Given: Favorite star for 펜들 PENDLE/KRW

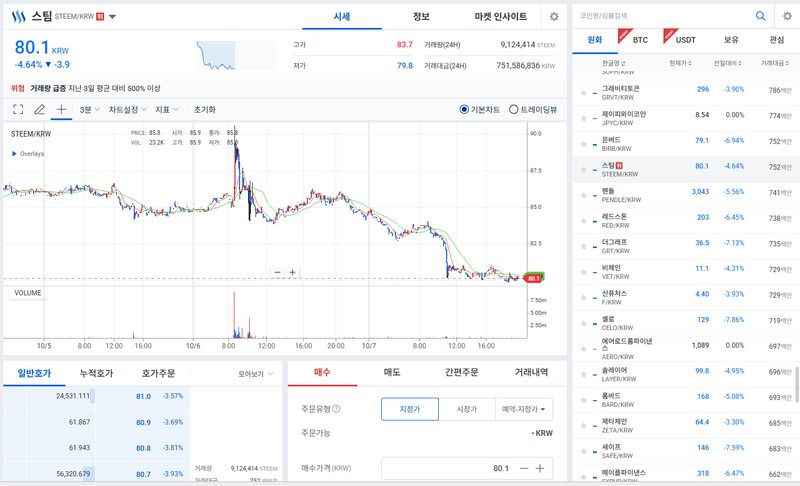Looking at the screenshot, I should pyautogui.click(x=583, y=195).
